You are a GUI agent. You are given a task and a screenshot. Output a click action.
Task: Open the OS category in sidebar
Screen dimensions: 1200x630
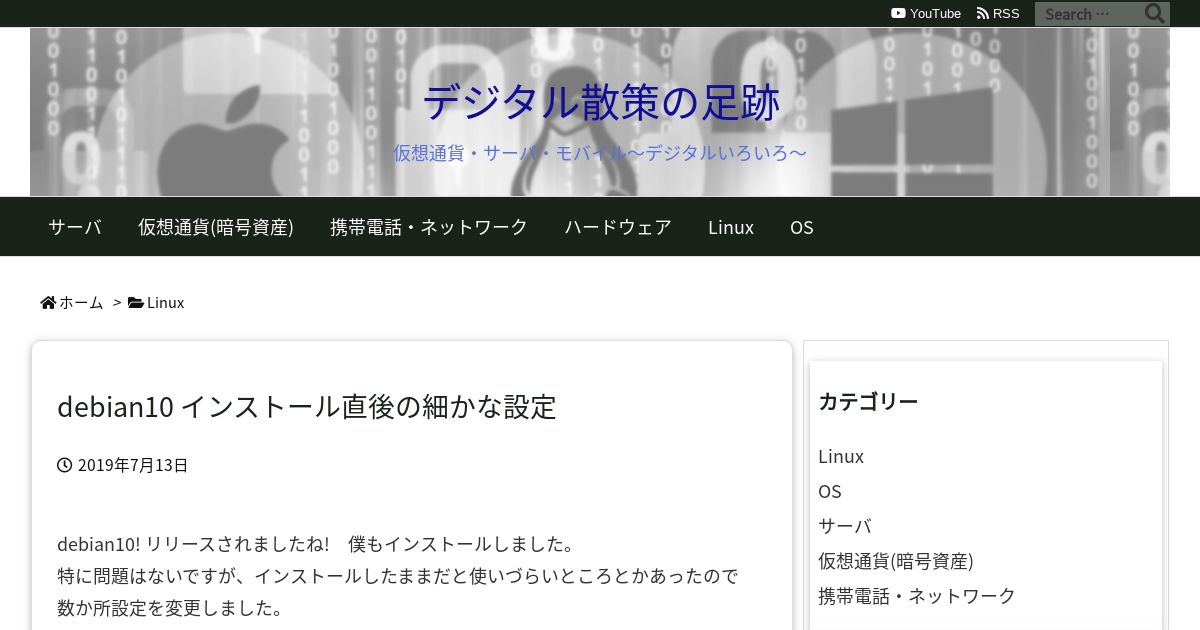point(830,491)
